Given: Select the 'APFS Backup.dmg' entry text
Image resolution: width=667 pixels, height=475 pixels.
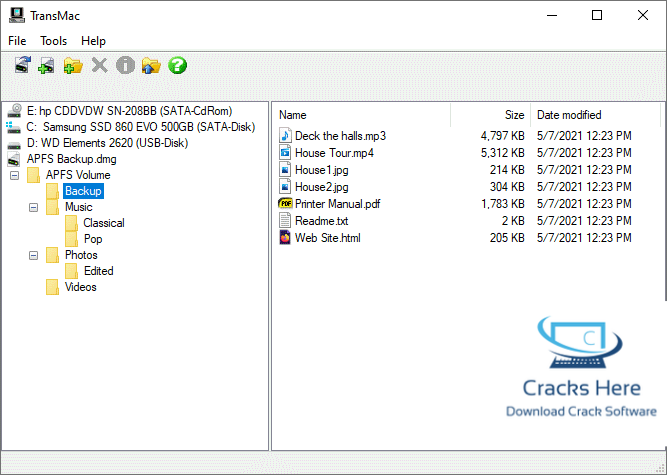Looking at the screenshot, I should click(71, 159).
